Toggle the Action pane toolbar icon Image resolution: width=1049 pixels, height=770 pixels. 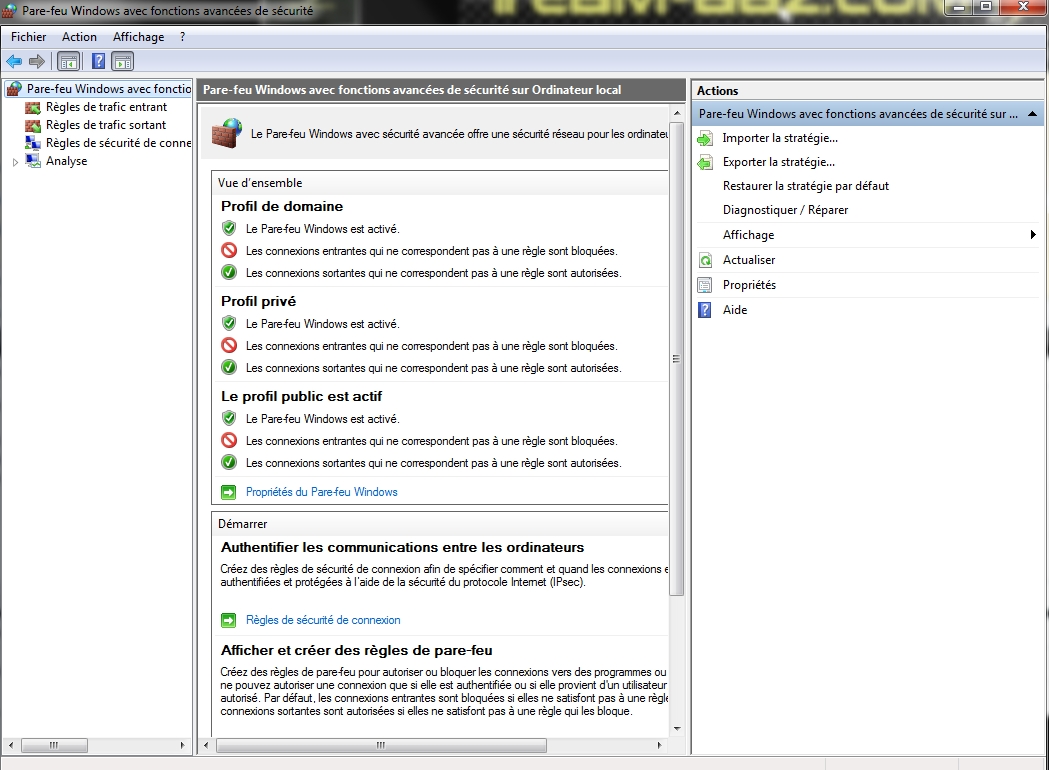coord(123,62)
